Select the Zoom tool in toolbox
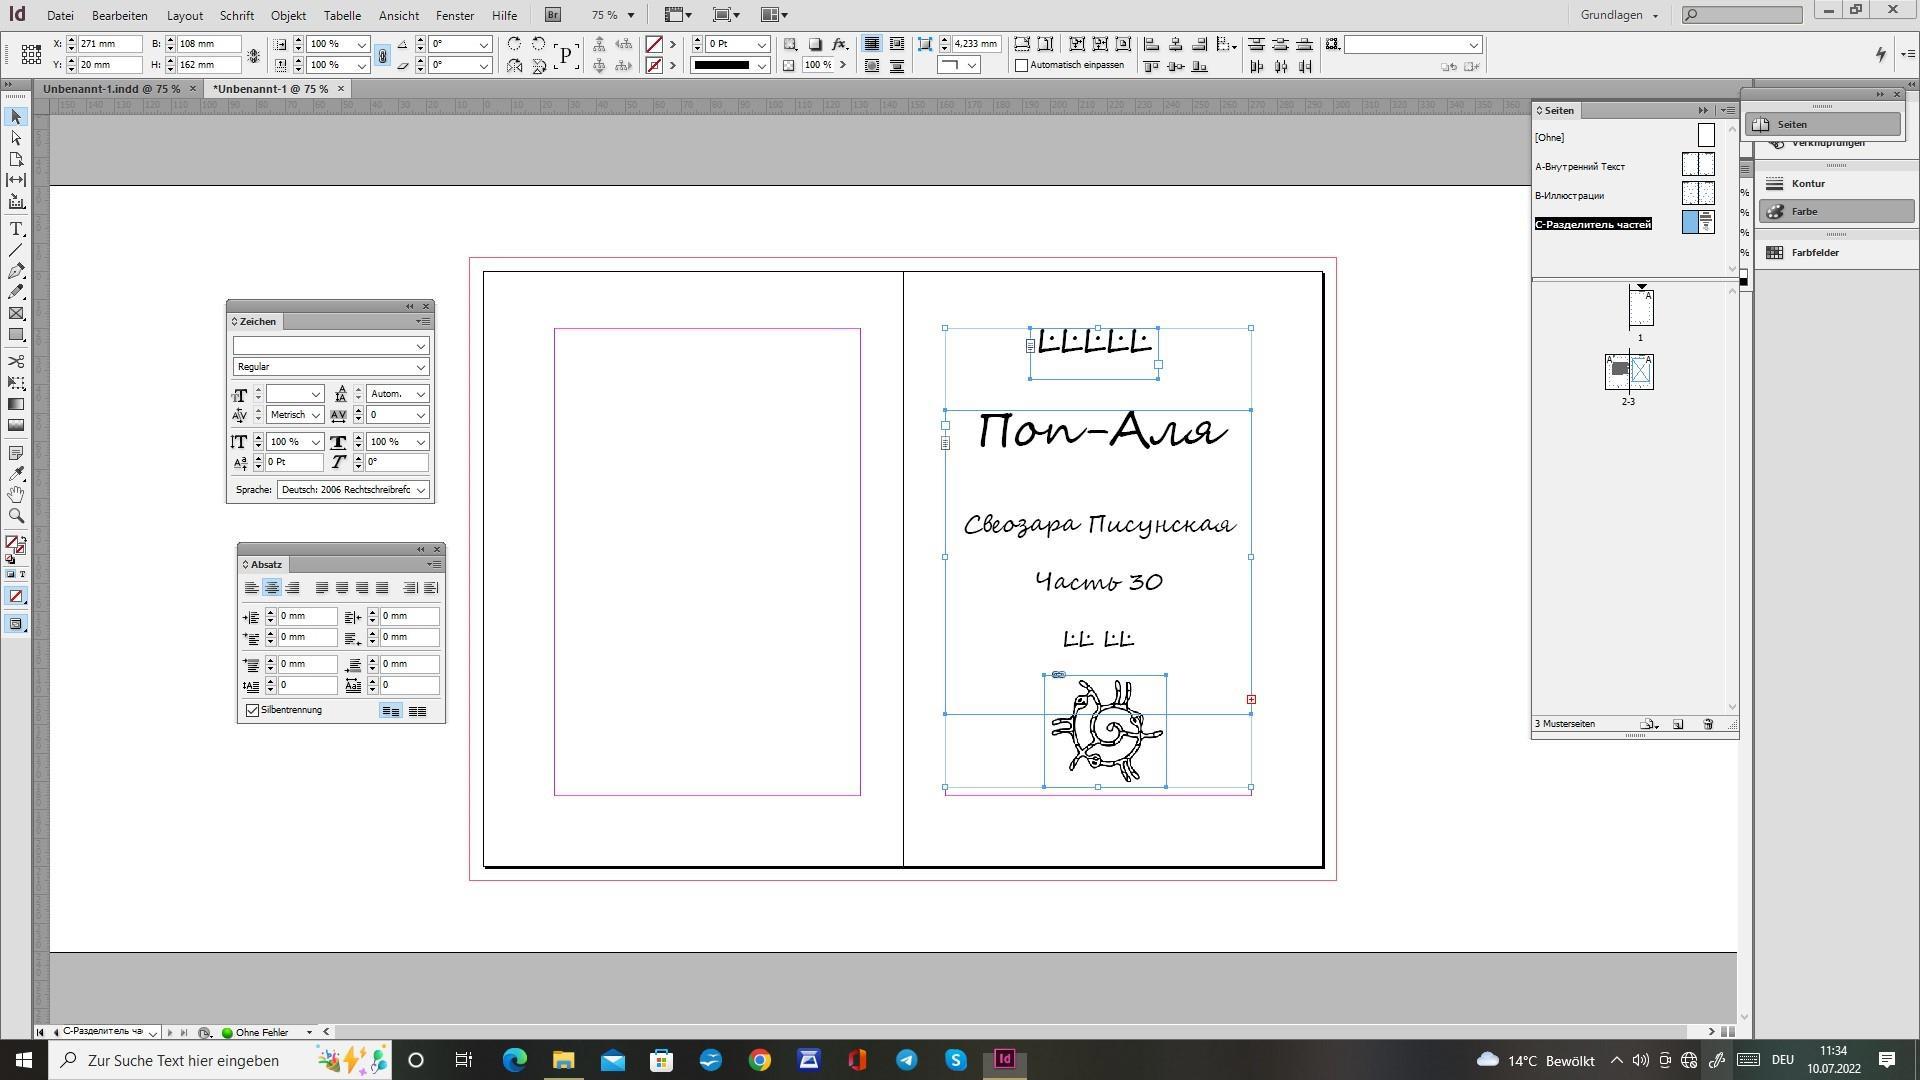This screenshot has width=1920, height=1080. pos(16,516)
